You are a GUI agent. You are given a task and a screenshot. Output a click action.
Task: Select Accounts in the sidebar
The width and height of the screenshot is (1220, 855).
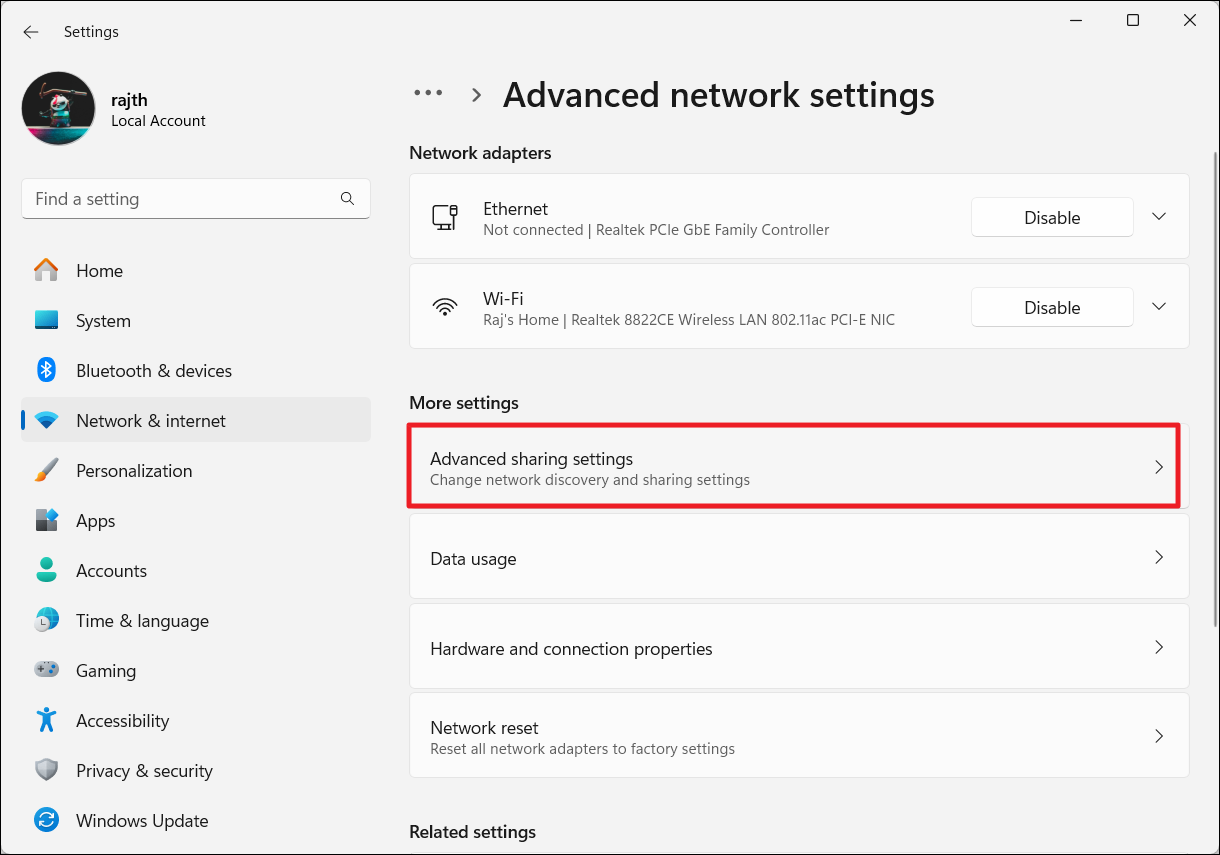click(x=111, y=571)
